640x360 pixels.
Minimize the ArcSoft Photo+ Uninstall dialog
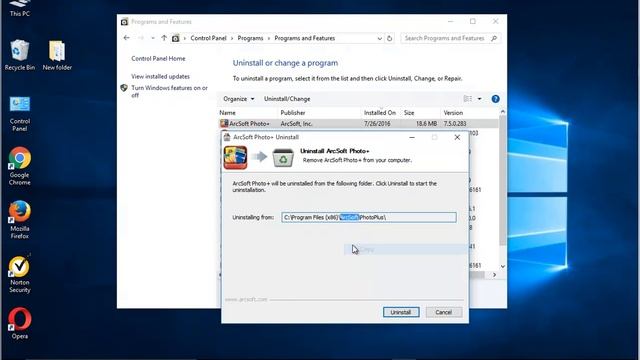[412, 138]
